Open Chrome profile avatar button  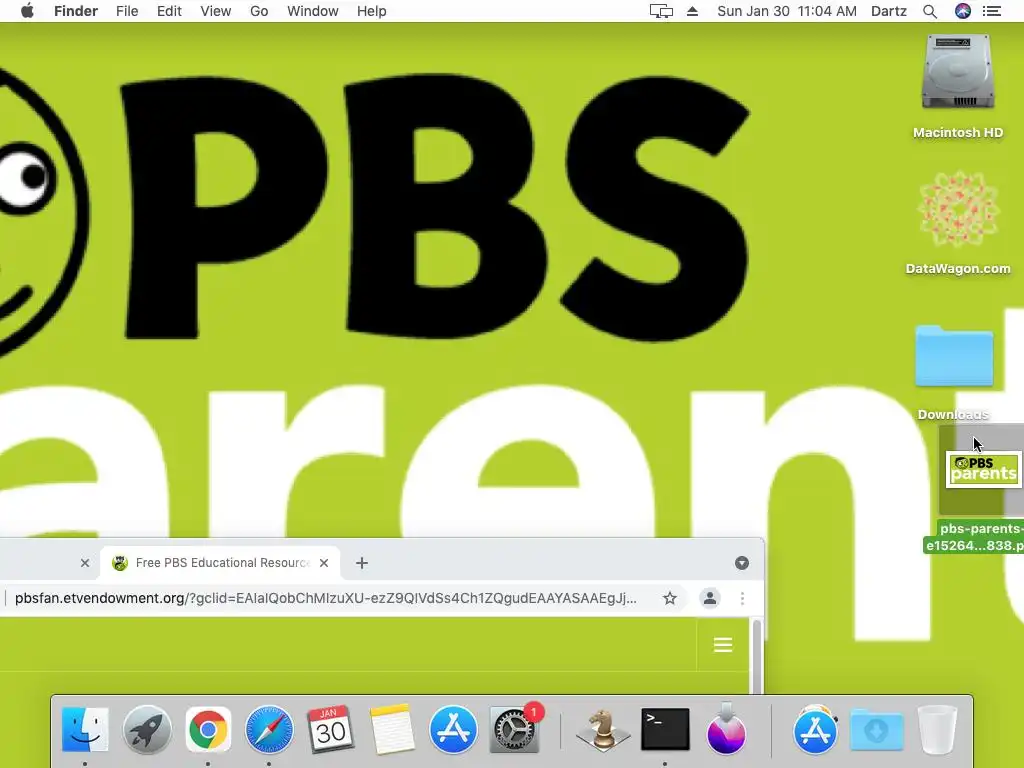[710, 598]
